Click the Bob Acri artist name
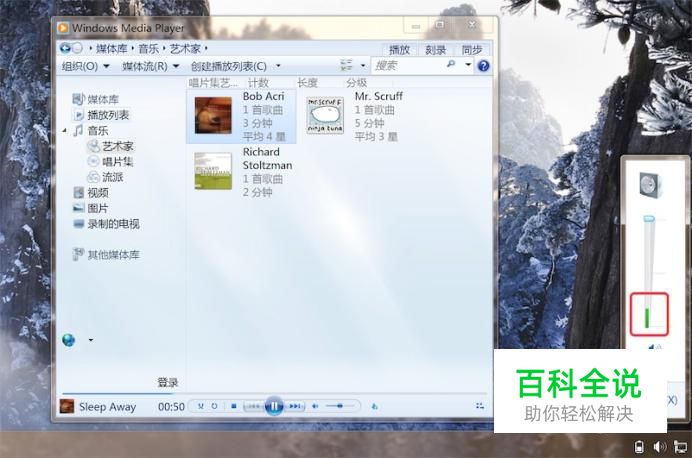 (x=263, y=96)
